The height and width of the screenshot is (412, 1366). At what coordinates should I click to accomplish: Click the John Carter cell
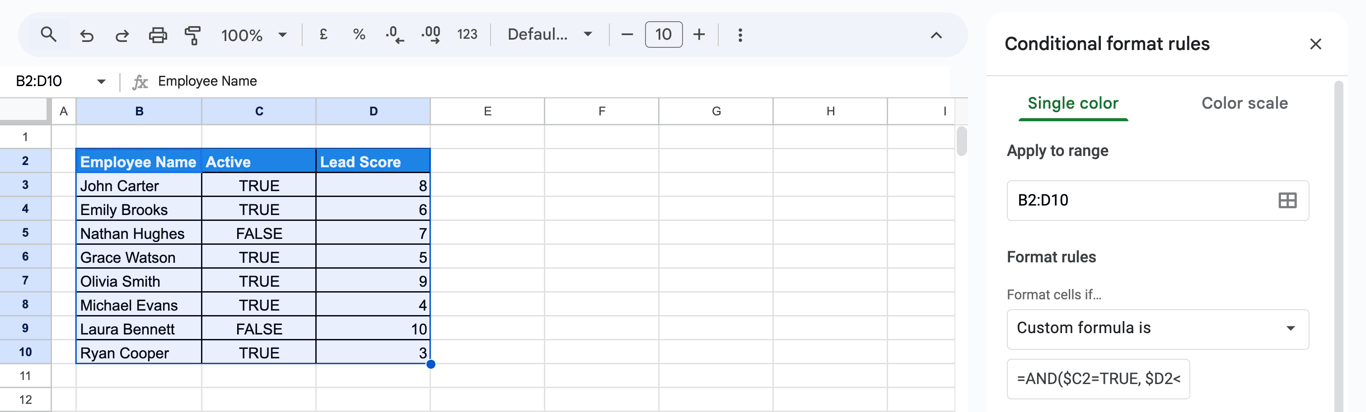pos(139,185)
